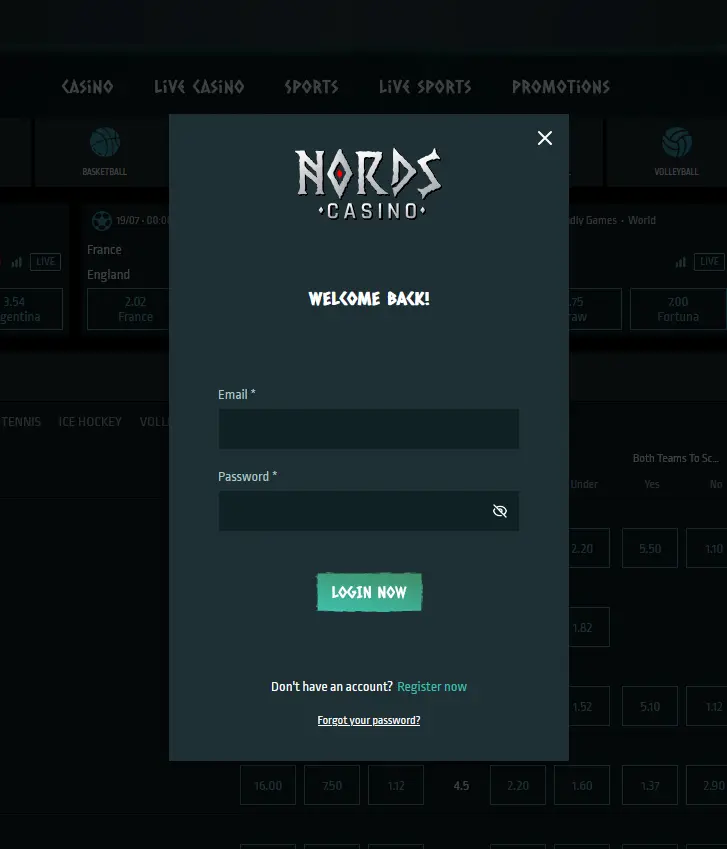Click the LIVE badge at left match card
This screenshot has height=849, width=727.
tap(45, 262)
